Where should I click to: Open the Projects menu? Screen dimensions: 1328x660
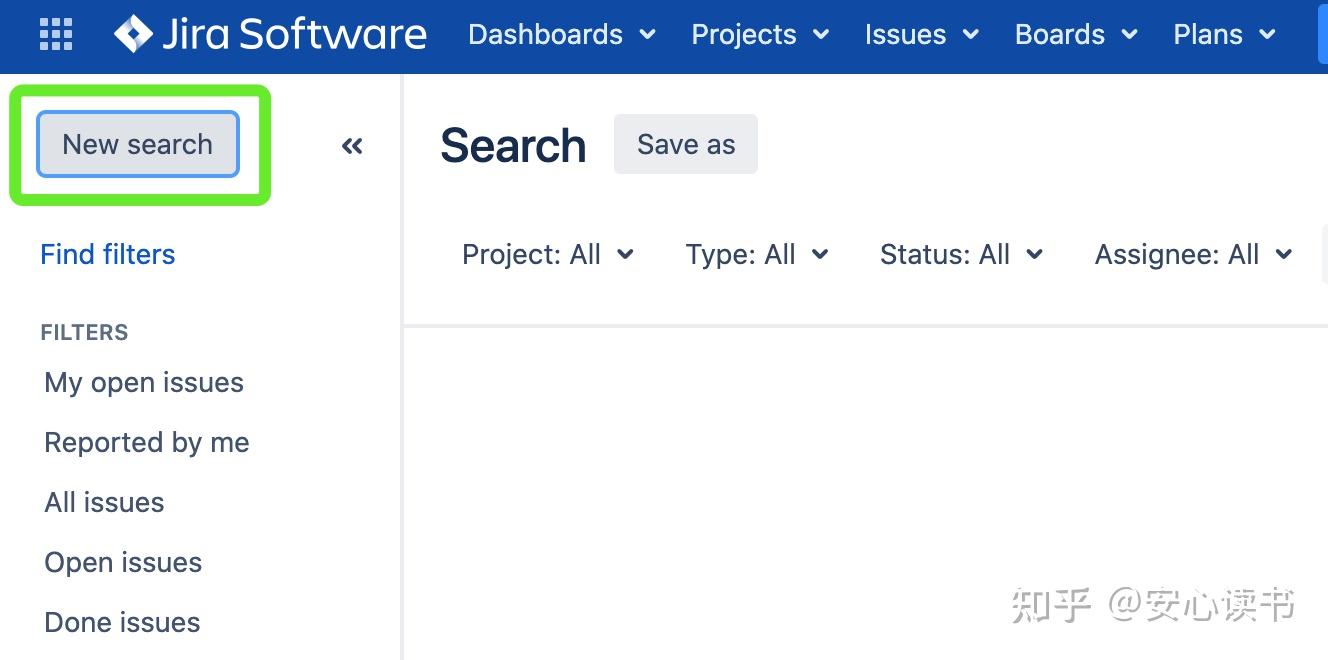(x=761, y=34)
